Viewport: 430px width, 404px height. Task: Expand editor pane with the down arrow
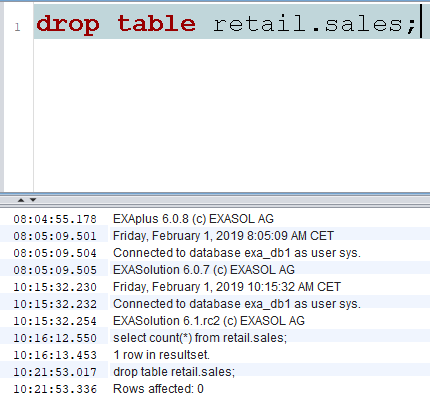coord(33,200)
